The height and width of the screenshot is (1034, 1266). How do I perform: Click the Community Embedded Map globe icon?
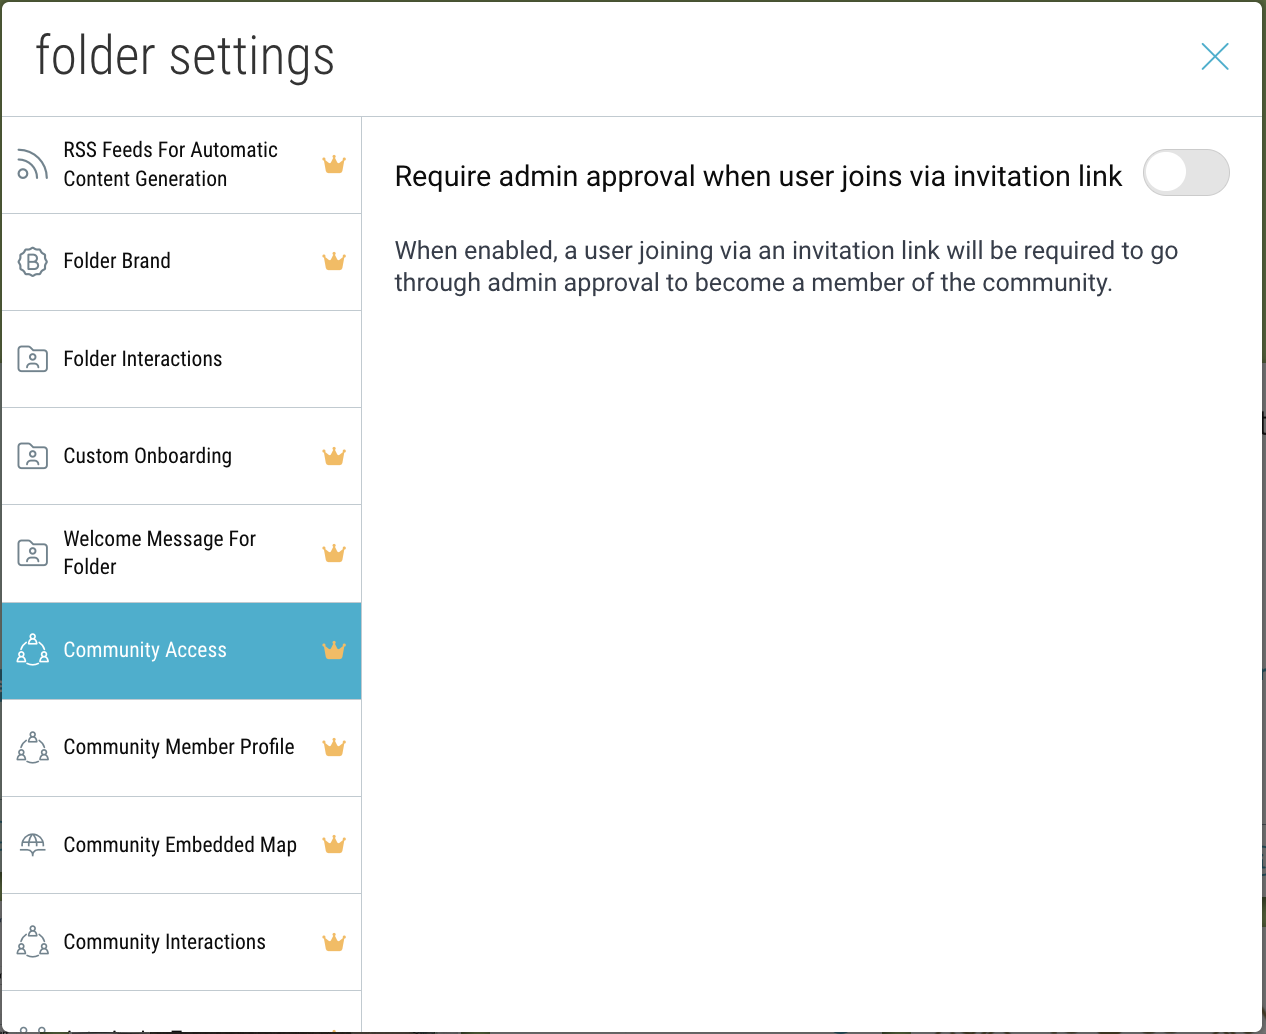pyautogui.click(x=32, y=845)
